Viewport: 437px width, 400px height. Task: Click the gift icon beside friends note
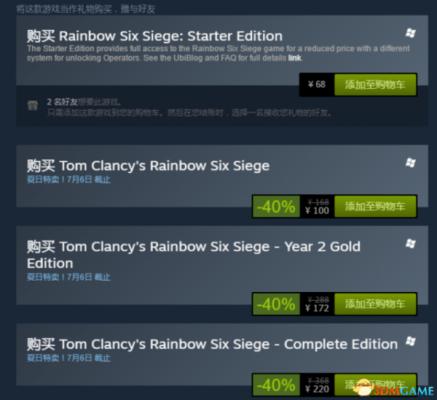tap(33, 105)
